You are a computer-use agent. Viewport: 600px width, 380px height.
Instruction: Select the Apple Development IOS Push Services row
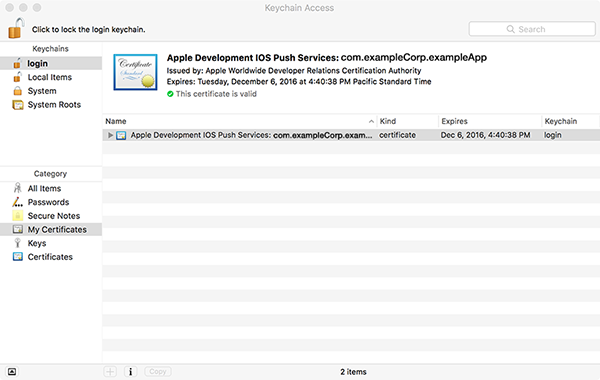click(x=351, y=135)
